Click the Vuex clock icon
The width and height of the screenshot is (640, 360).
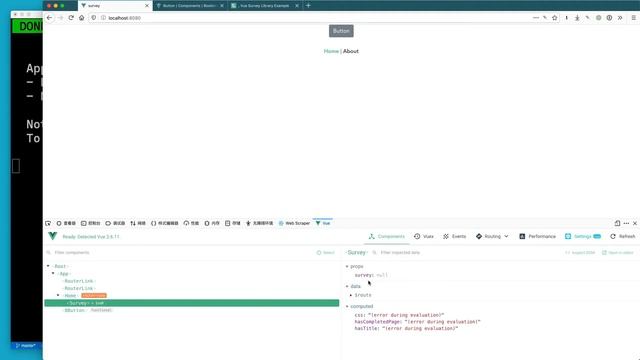(417, 236)
